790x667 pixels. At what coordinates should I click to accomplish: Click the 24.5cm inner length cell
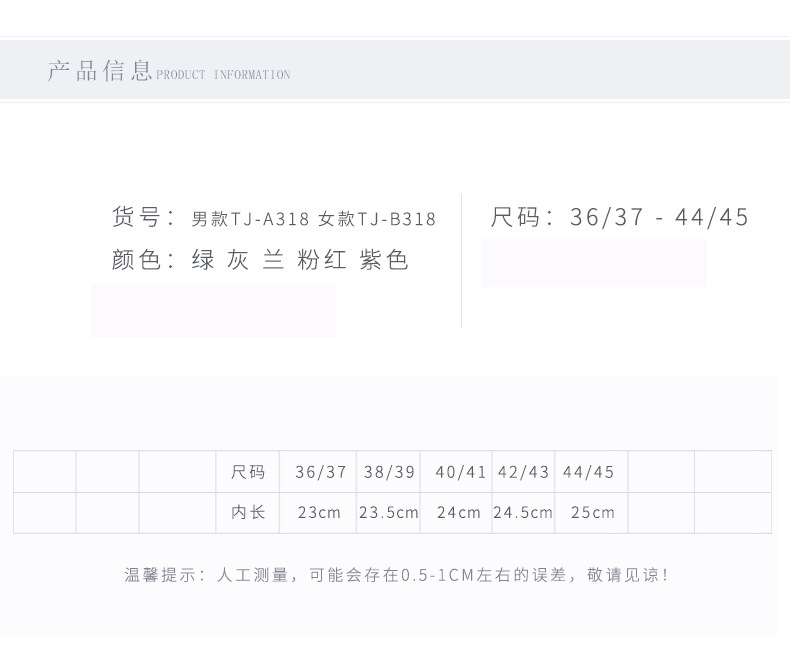tap(523, 512)
